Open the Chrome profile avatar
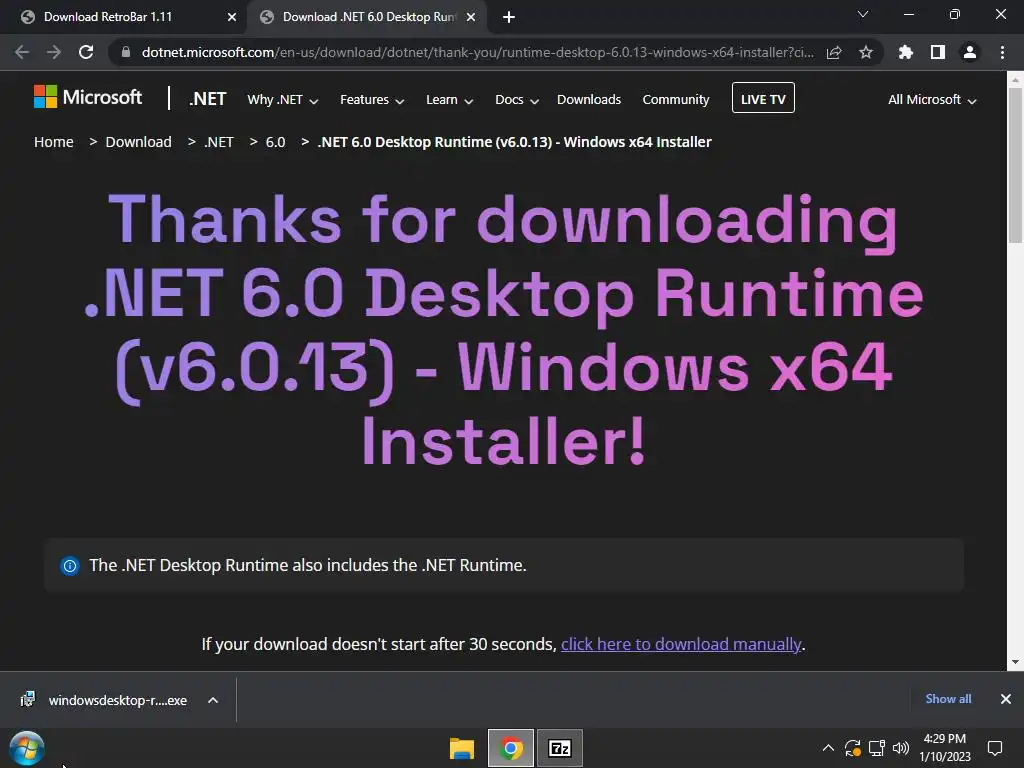 pos(970,52)
